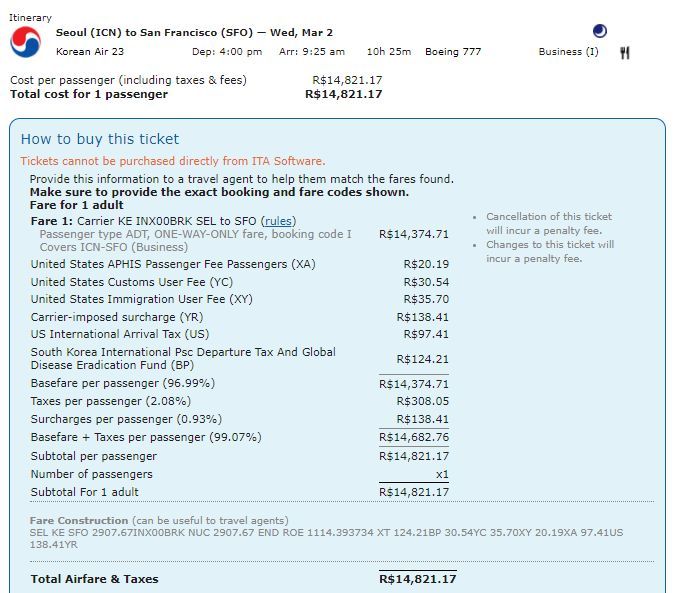Click the R$14,682.76 amount
The width and height of the screenshot is (675, 593).
(414, 437)
